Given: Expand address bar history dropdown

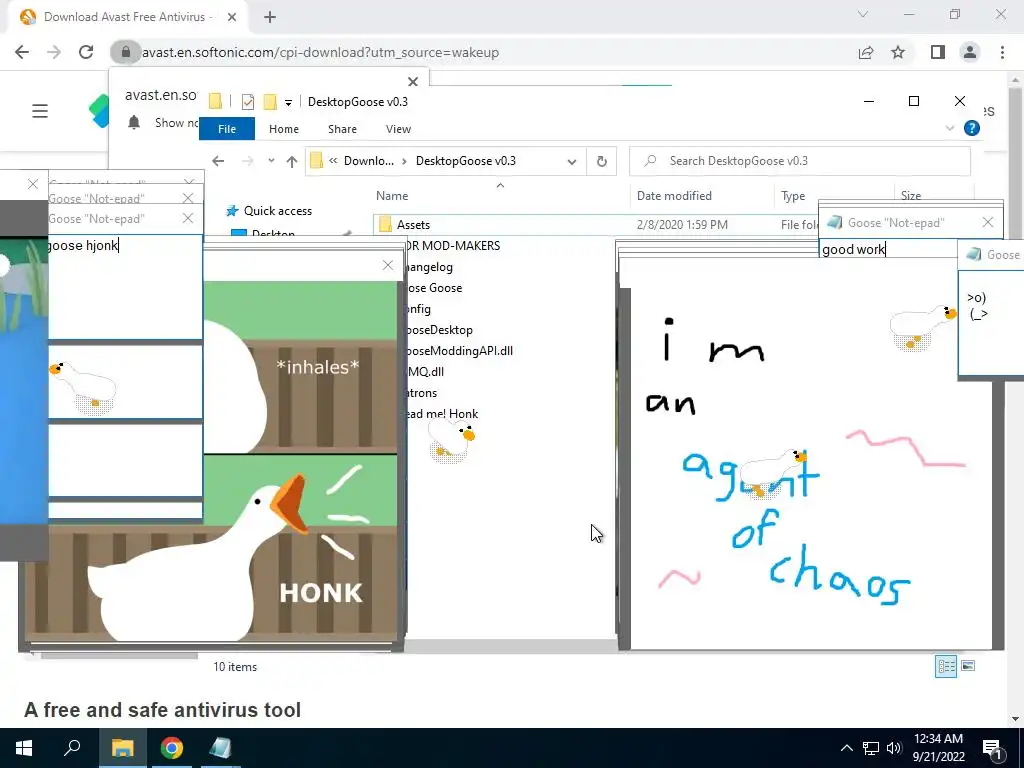Looking at the screenshot, I should (572, 161).
